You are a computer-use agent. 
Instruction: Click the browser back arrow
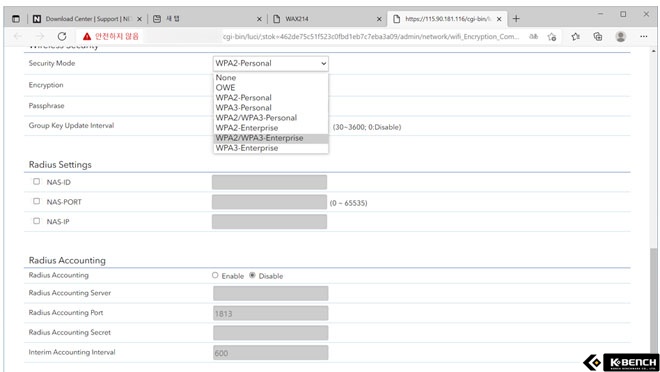pyautogui.click(x=18, y=37)
